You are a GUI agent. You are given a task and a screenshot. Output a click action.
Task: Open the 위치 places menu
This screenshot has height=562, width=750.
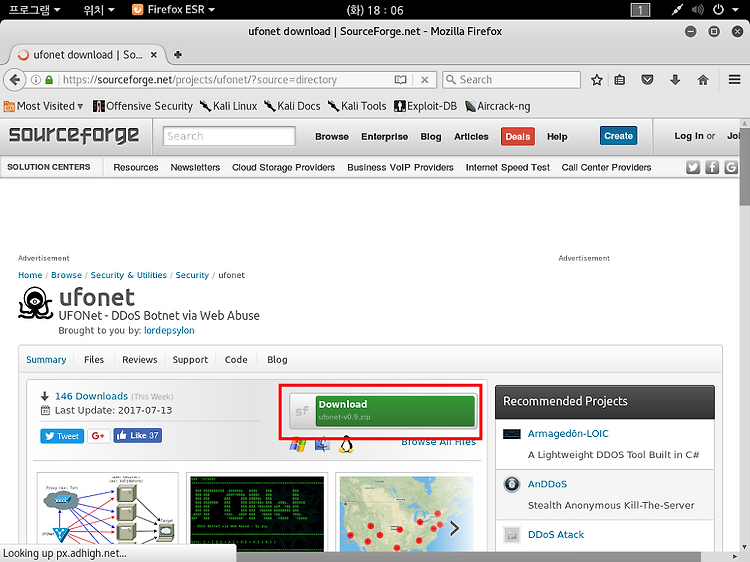tap(99, 10)
